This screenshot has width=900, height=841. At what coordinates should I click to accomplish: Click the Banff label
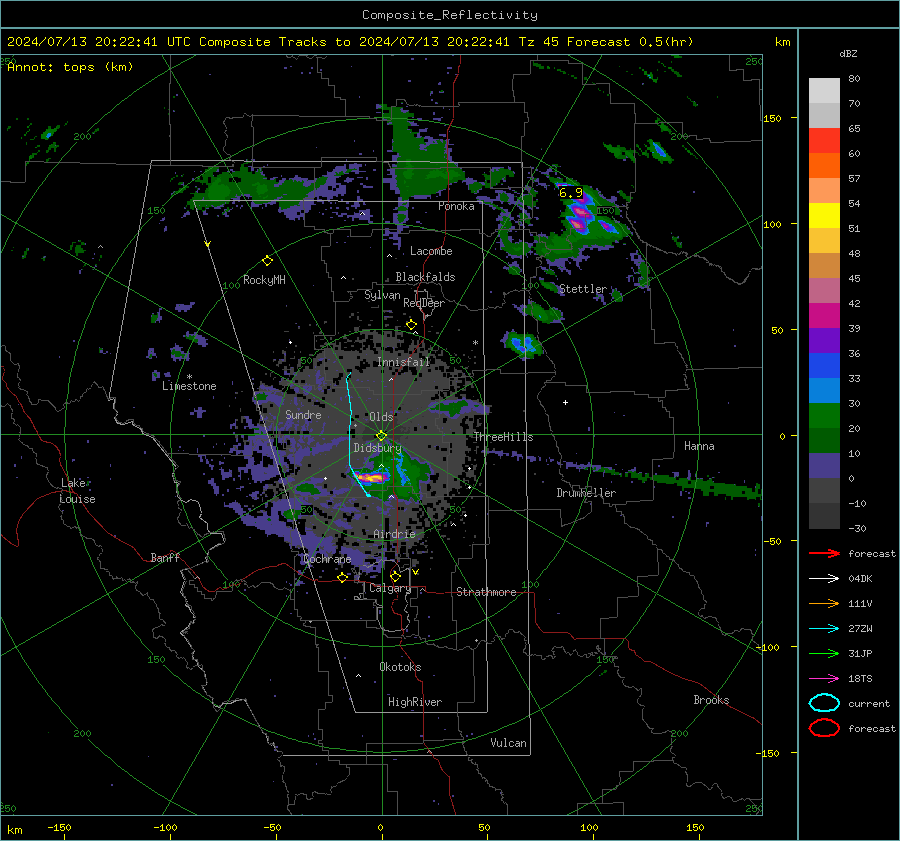(165, 558)
